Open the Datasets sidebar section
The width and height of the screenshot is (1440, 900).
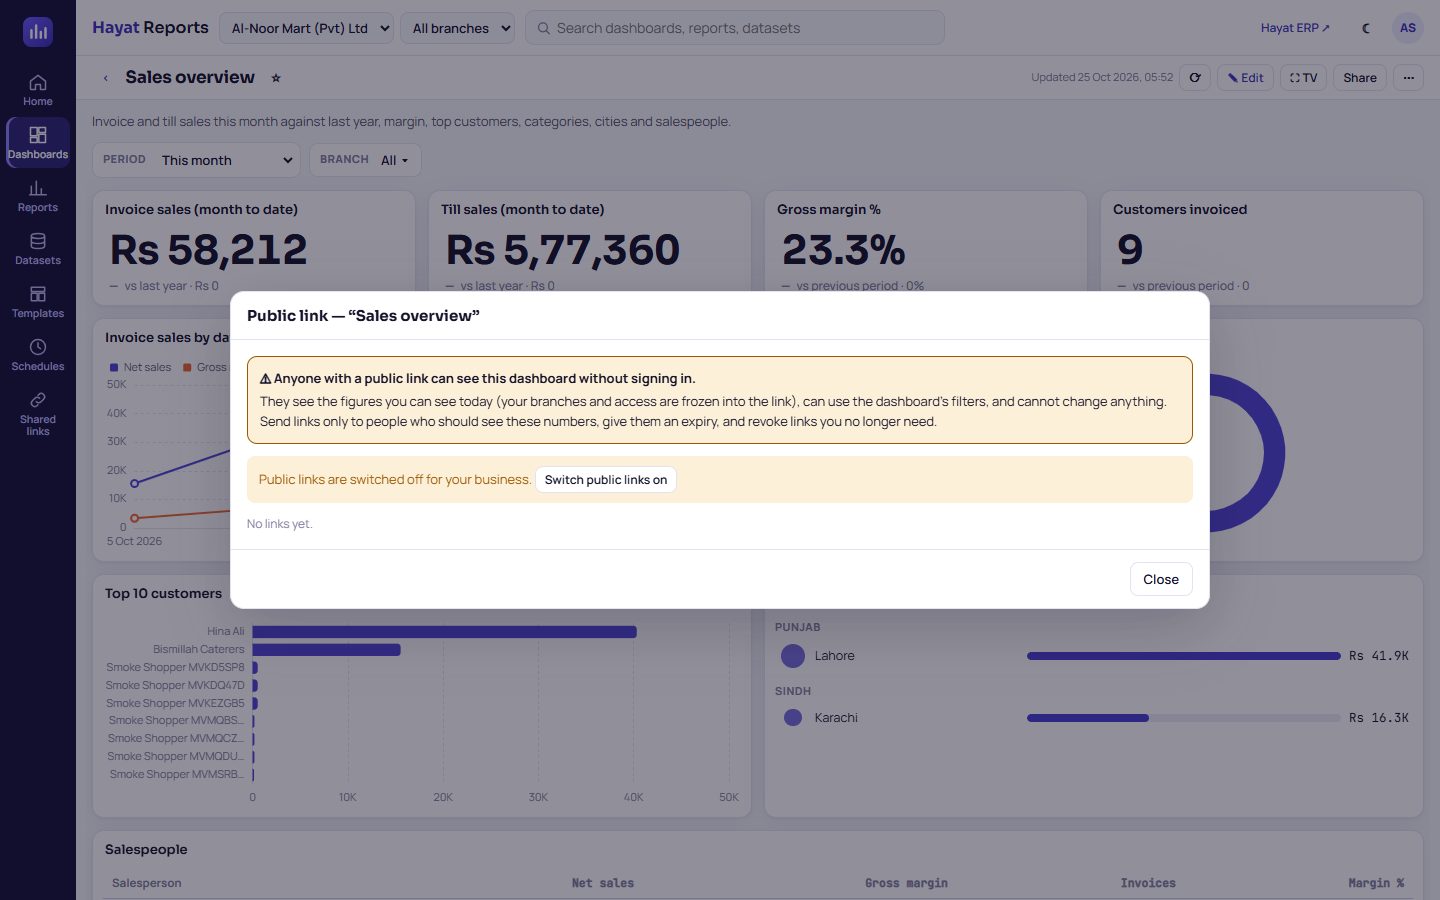(x=38, y=249)
